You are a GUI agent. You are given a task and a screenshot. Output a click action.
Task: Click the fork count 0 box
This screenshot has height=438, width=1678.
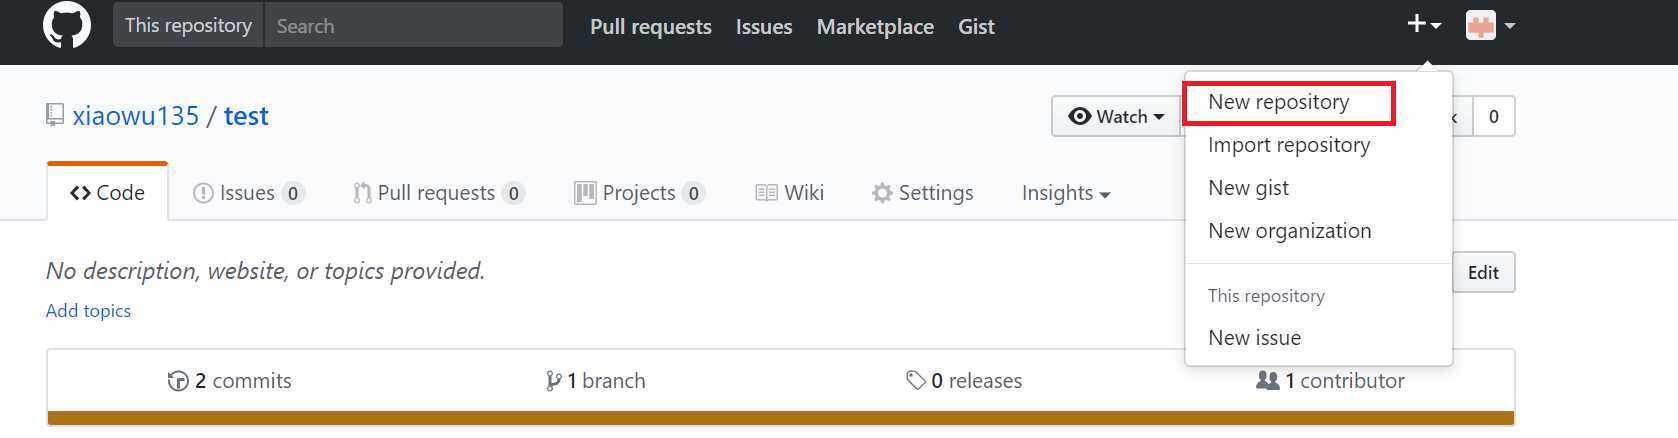click(1493, 116)
